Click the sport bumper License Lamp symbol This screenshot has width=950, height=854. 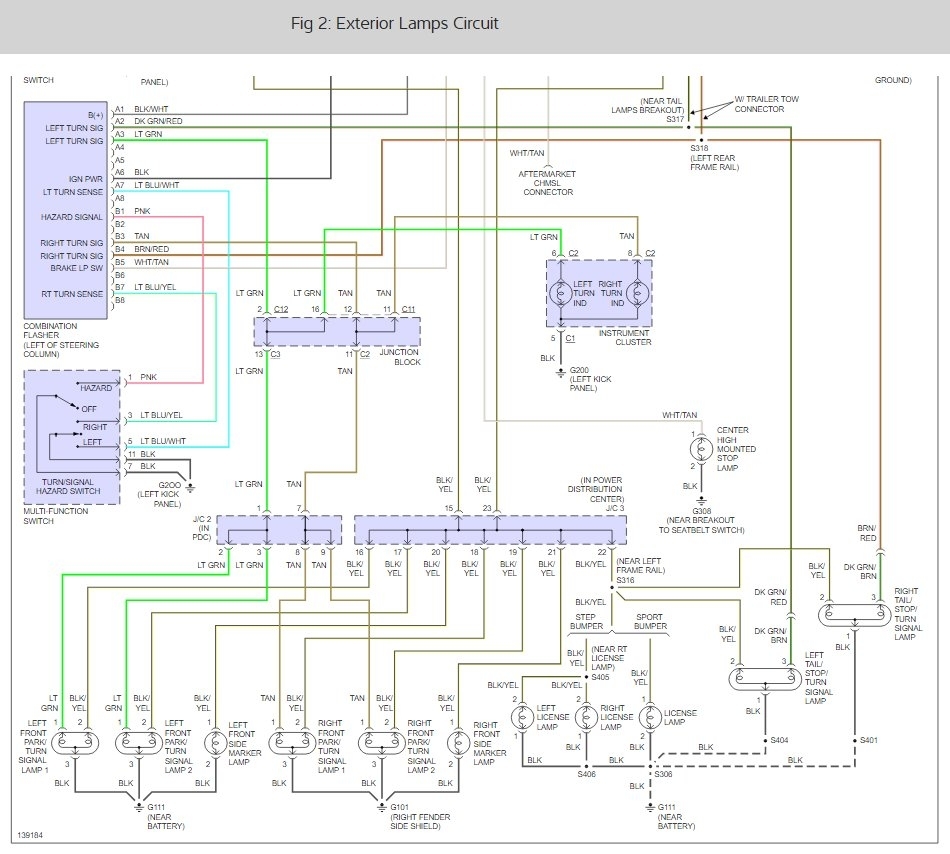point(650,718)
